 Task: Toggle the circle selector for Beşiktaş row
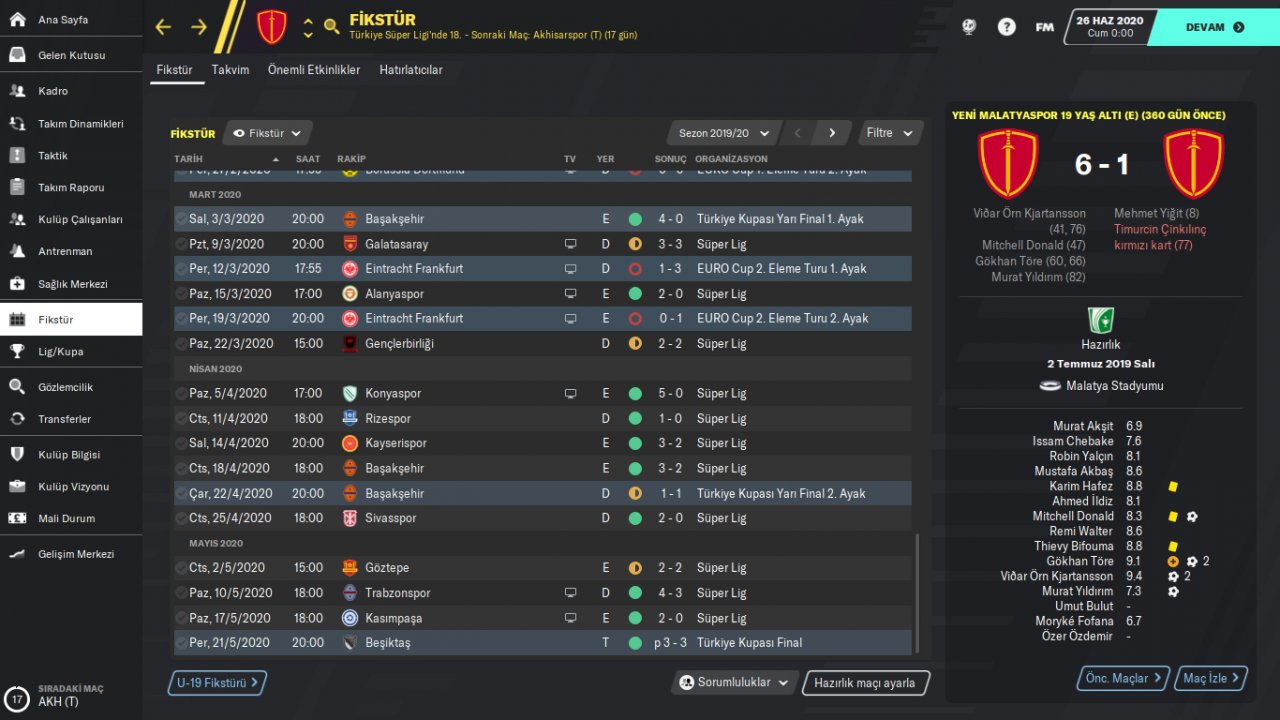[x=180, y=643]
